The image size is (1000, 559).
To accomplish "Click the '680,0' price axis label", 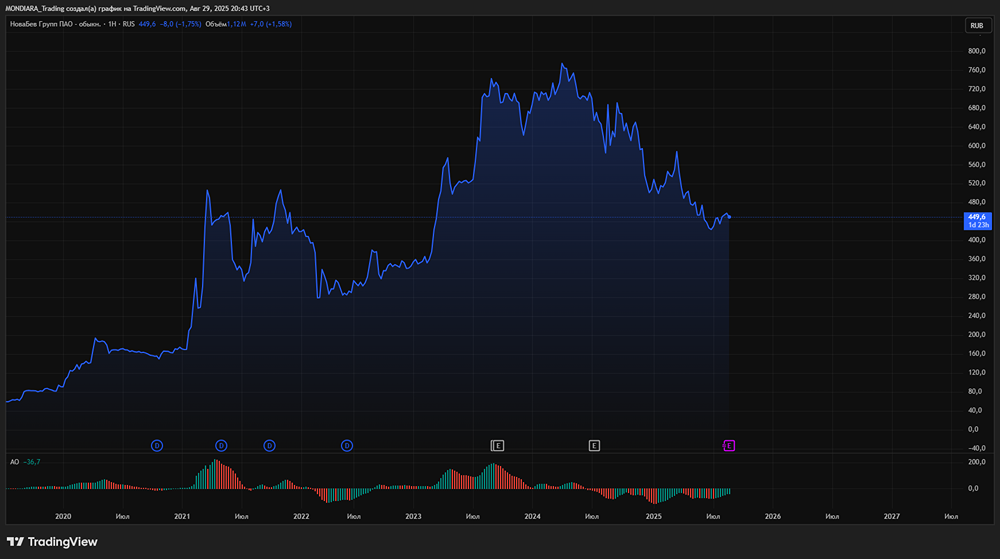I will (976, 108).
